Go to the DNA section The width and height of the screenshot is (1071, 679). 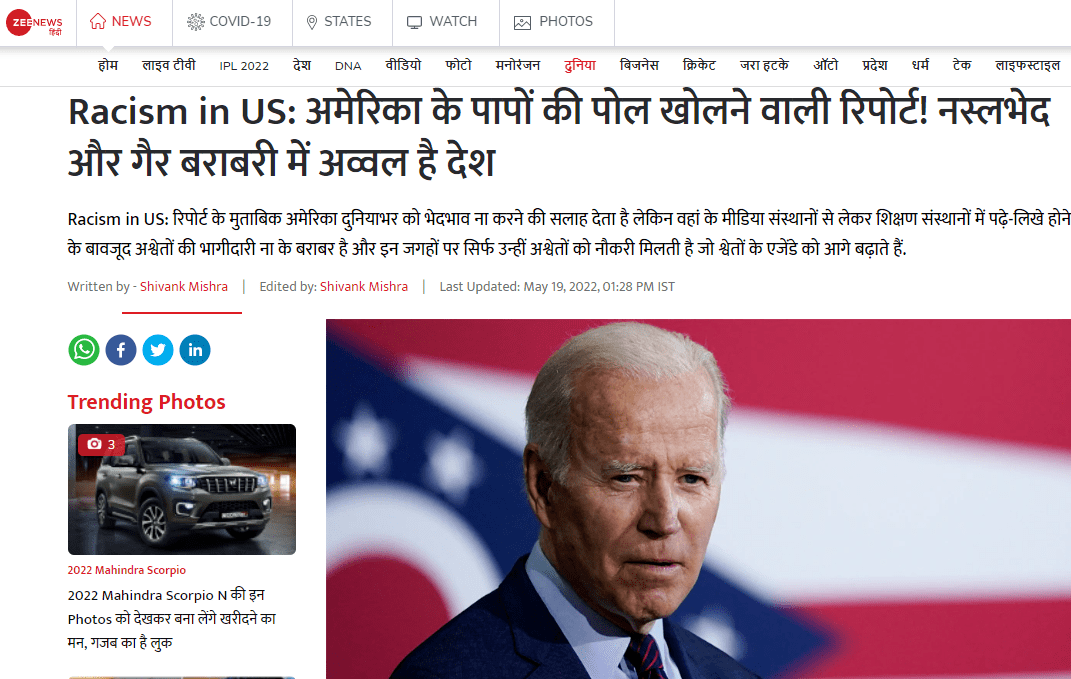coord(348,66)
